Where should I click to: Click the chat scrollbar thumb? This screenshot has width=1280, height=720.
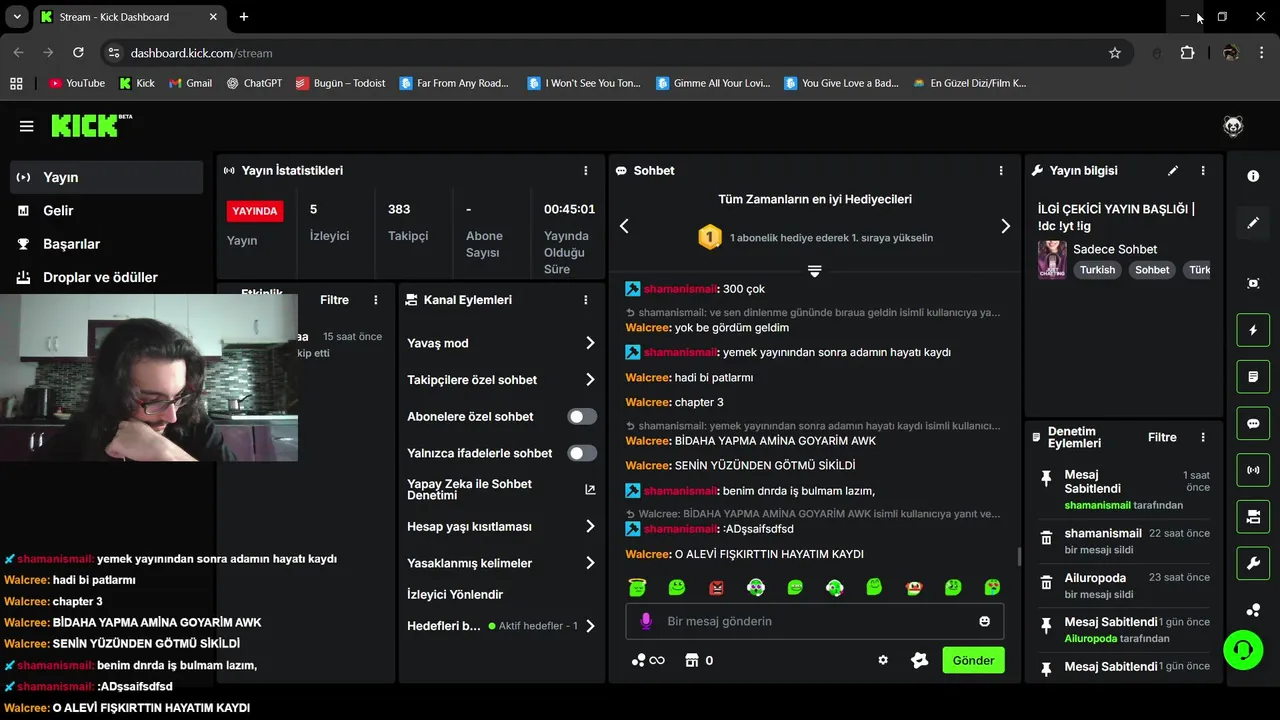pos(1019,556)
